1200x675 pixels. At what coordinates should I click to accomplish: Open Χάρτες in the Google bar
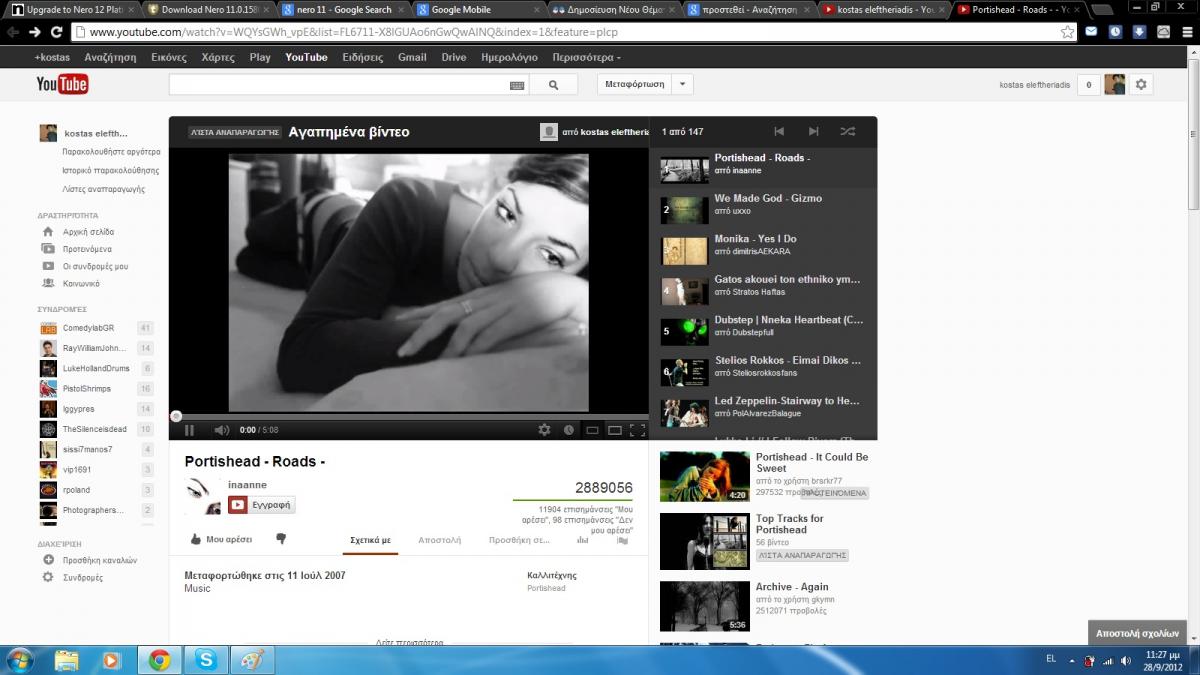point(218,57)
